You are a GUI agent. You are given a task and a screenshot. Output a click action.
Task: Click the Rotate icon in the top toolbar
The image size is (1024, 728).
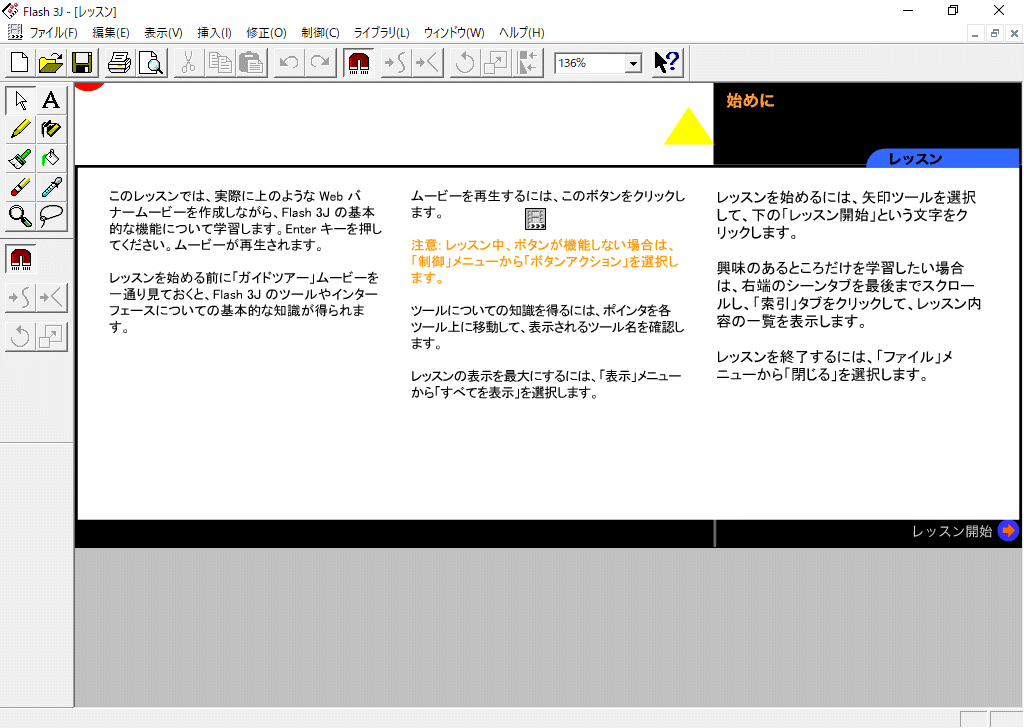[x=465, y=63]
